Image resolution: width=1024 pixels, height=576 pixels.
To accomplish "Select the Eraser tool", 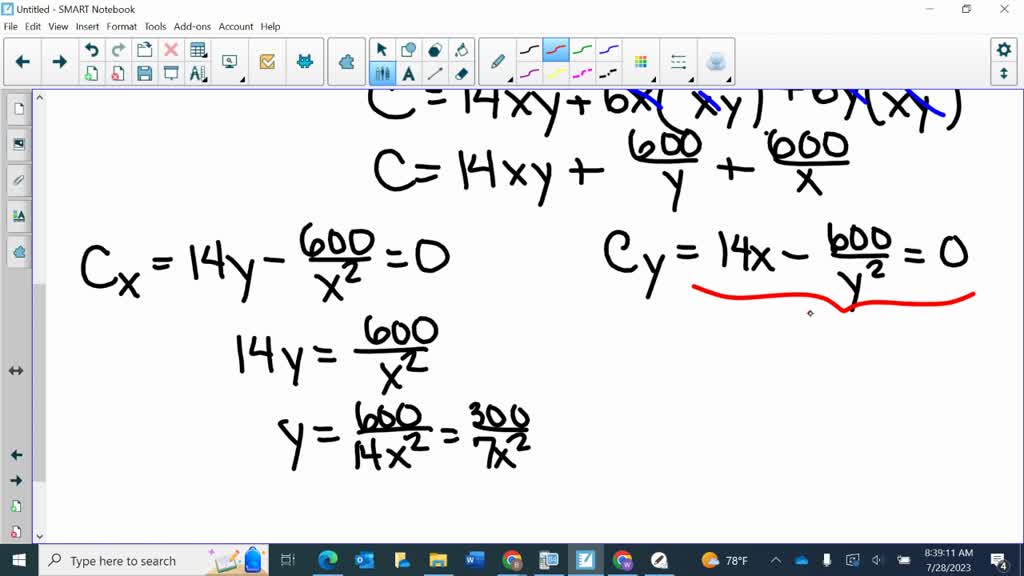I will pos(462,74).
